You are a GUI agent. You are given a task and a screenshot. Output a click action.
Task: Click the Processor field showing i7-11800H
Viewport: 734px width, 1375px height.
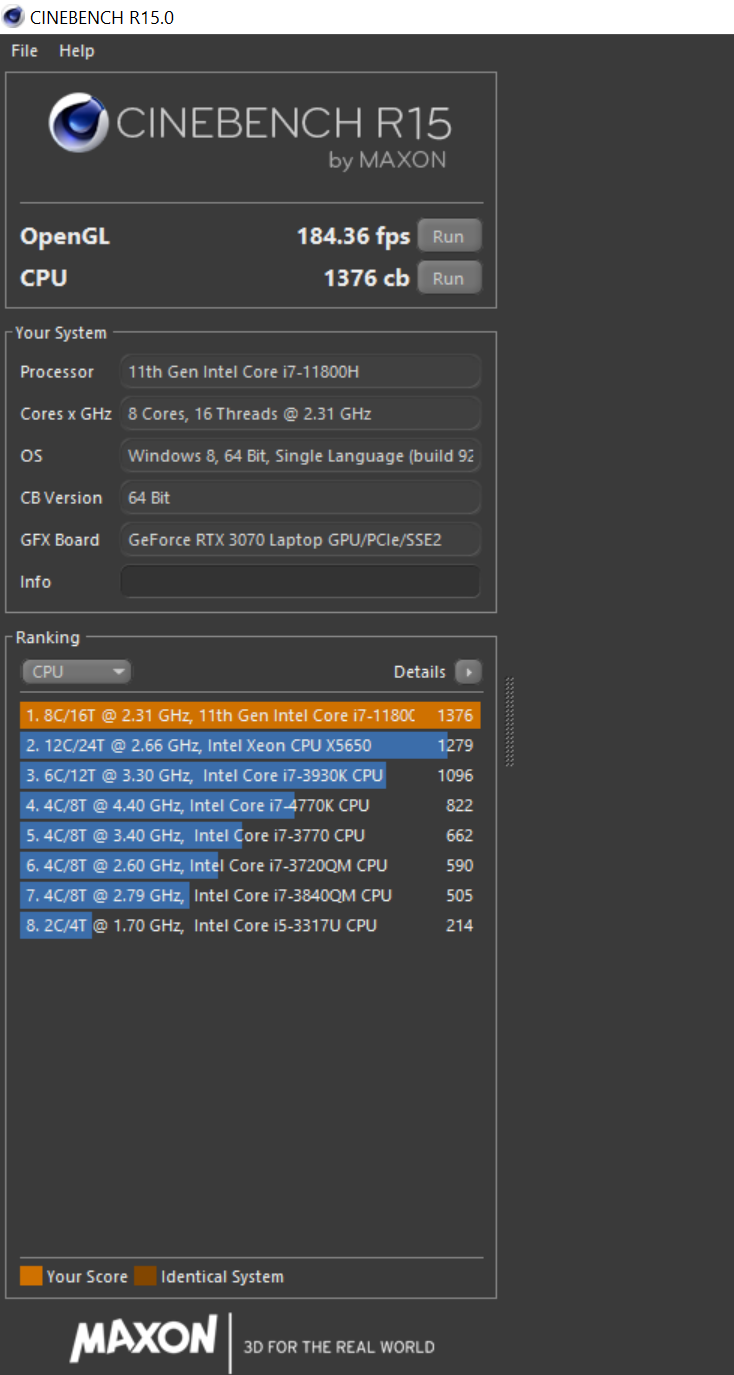pos(300,371)
